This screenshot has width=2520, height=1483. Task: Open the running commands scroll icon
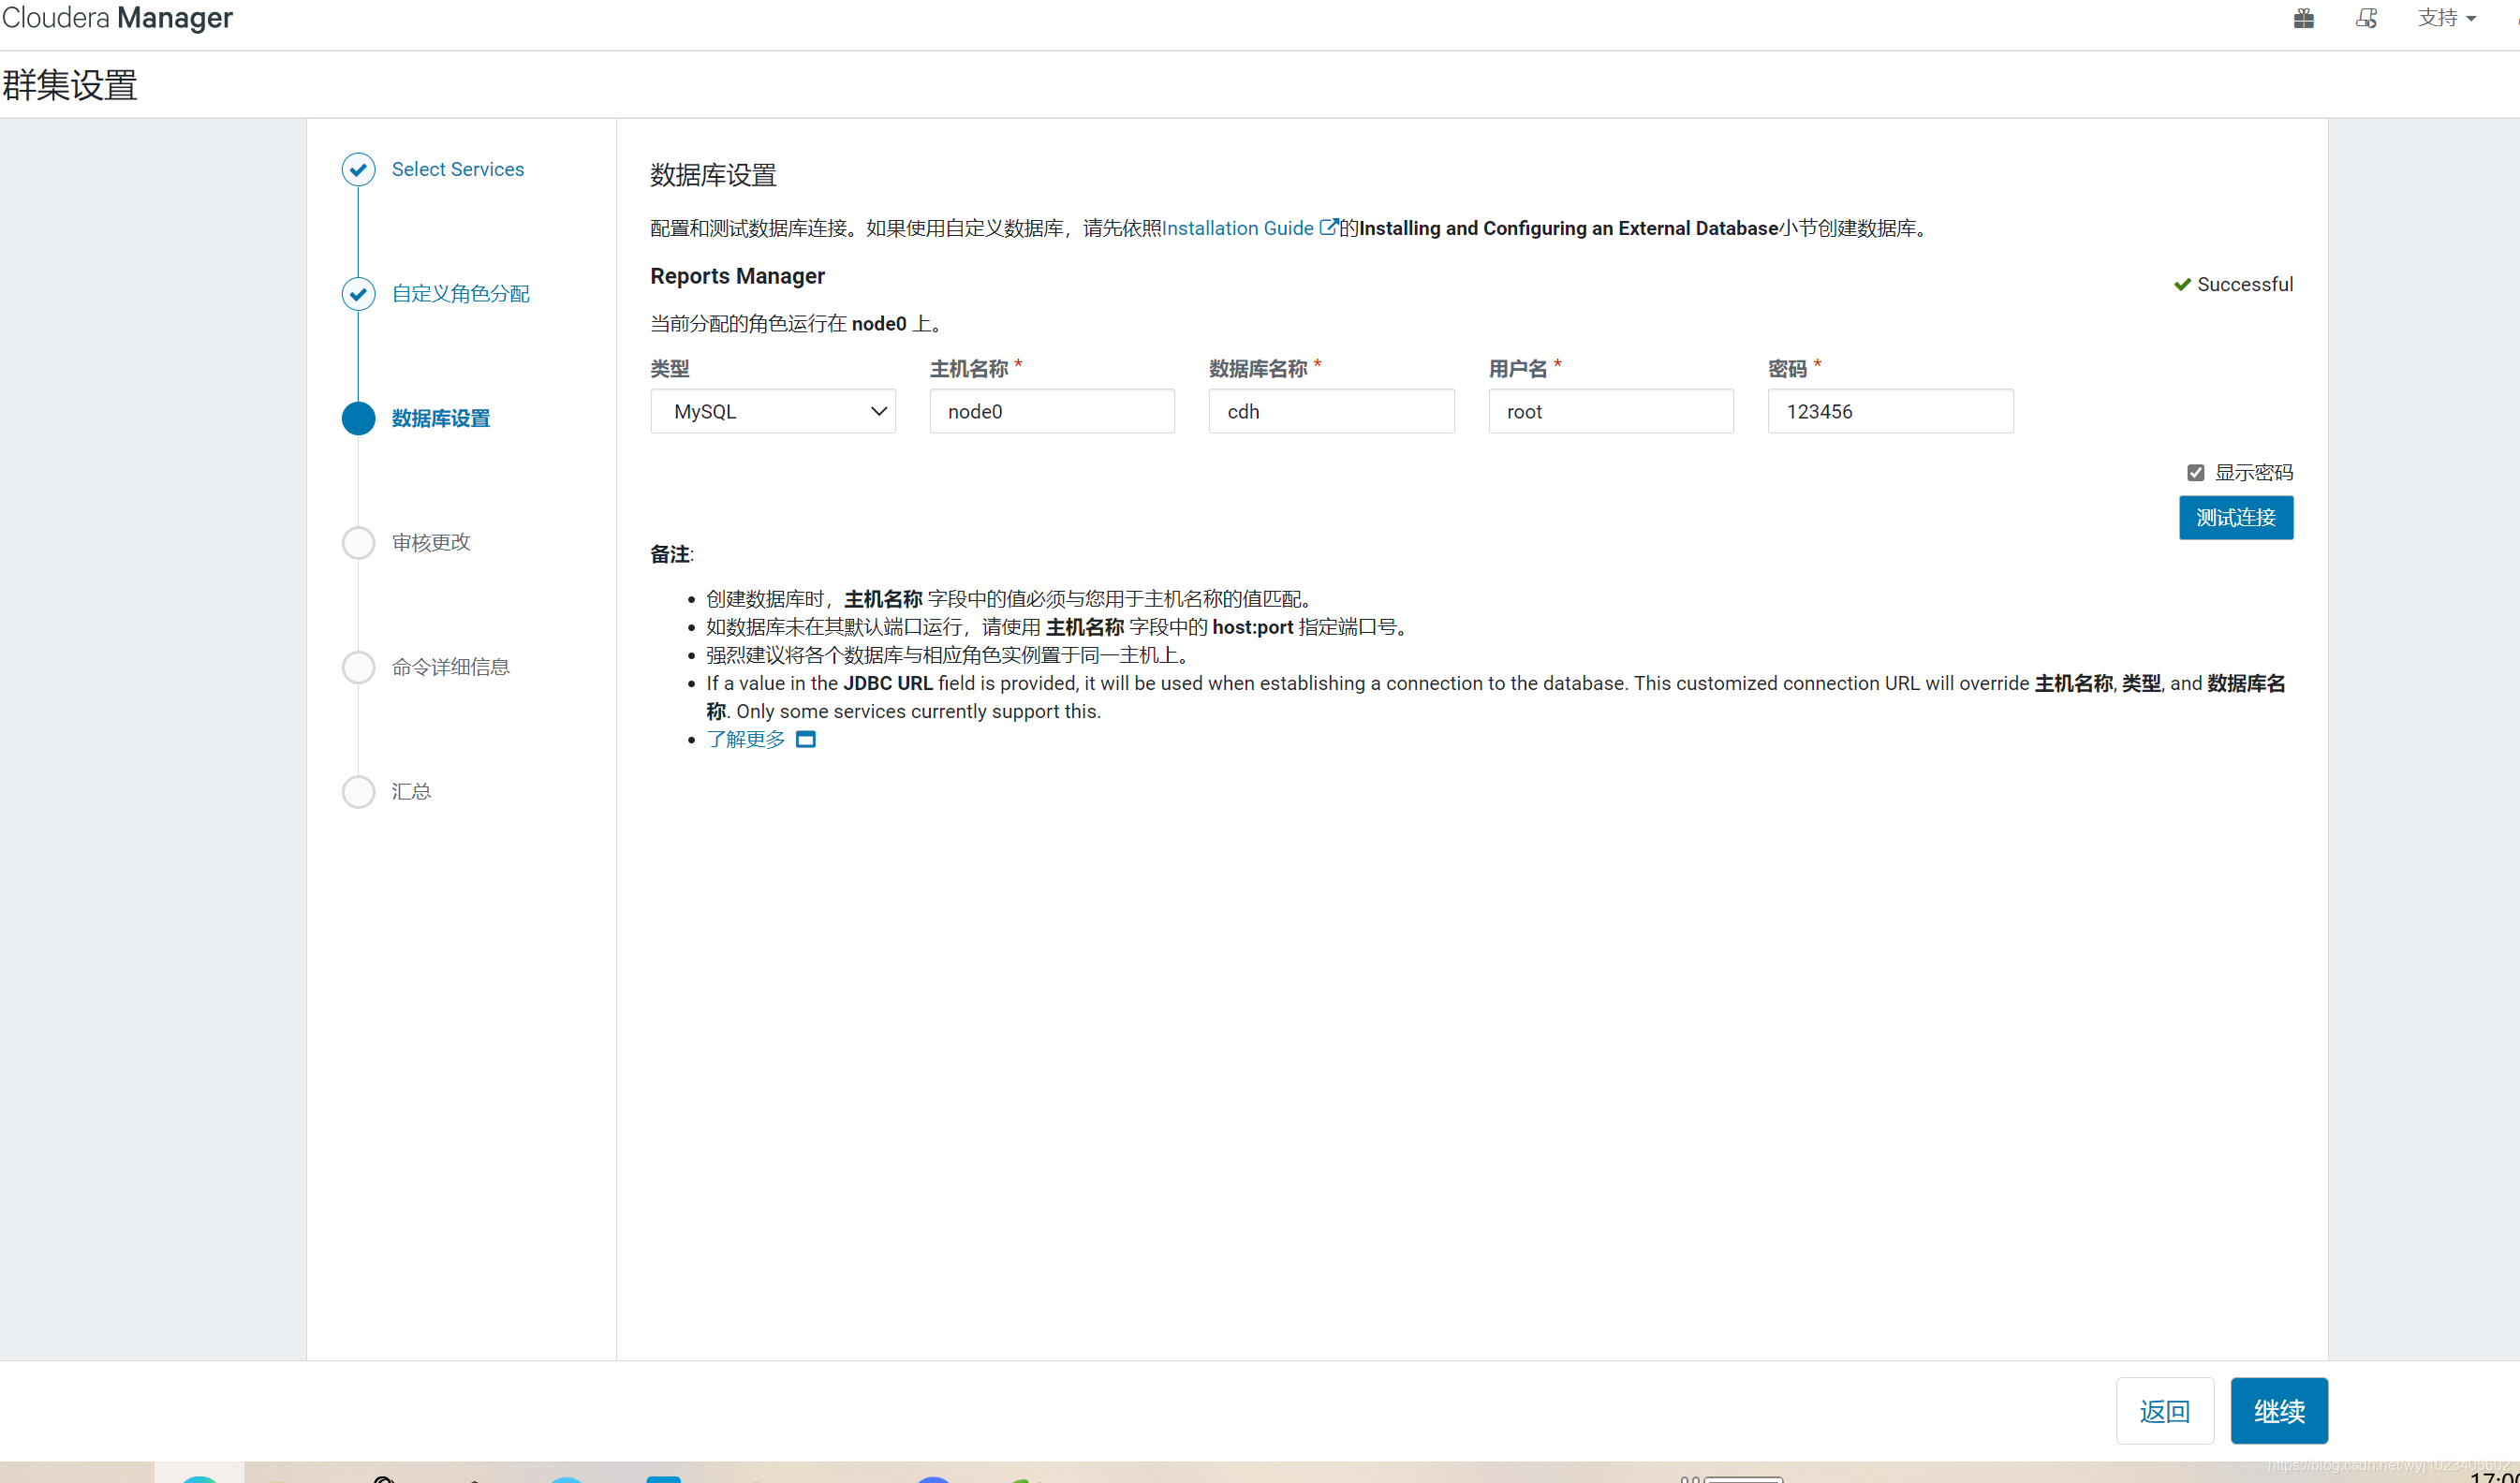pyautogui.click(x=2366, y=18)
